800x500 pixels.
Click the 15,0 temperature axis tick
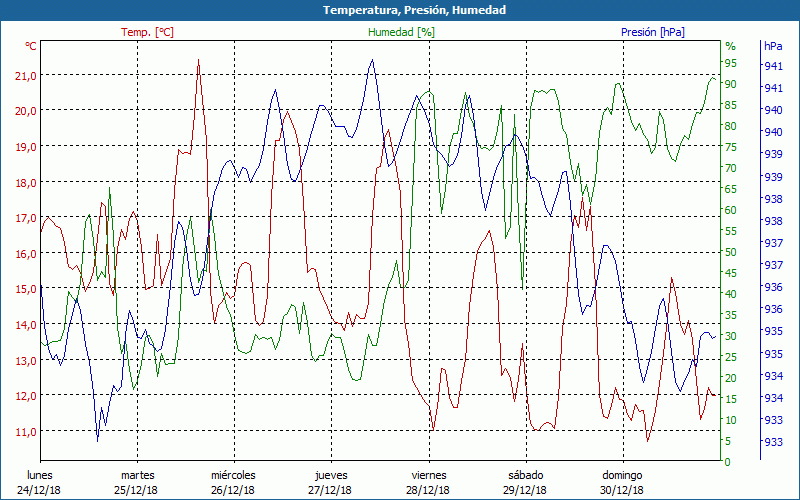(27, 289)
